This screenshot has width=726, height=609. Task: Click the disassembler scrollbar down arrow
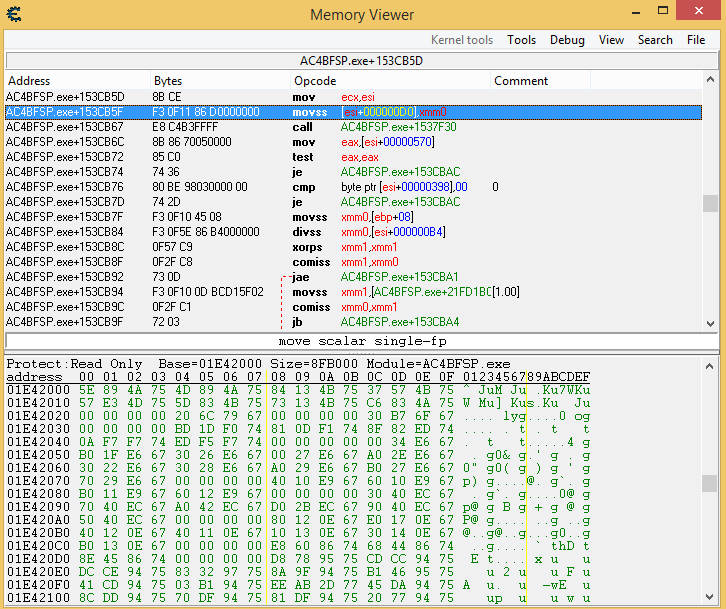(710, 323)
